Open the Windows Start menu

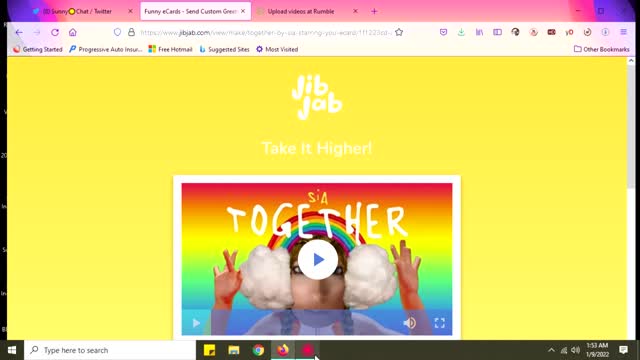pos(12,350)
